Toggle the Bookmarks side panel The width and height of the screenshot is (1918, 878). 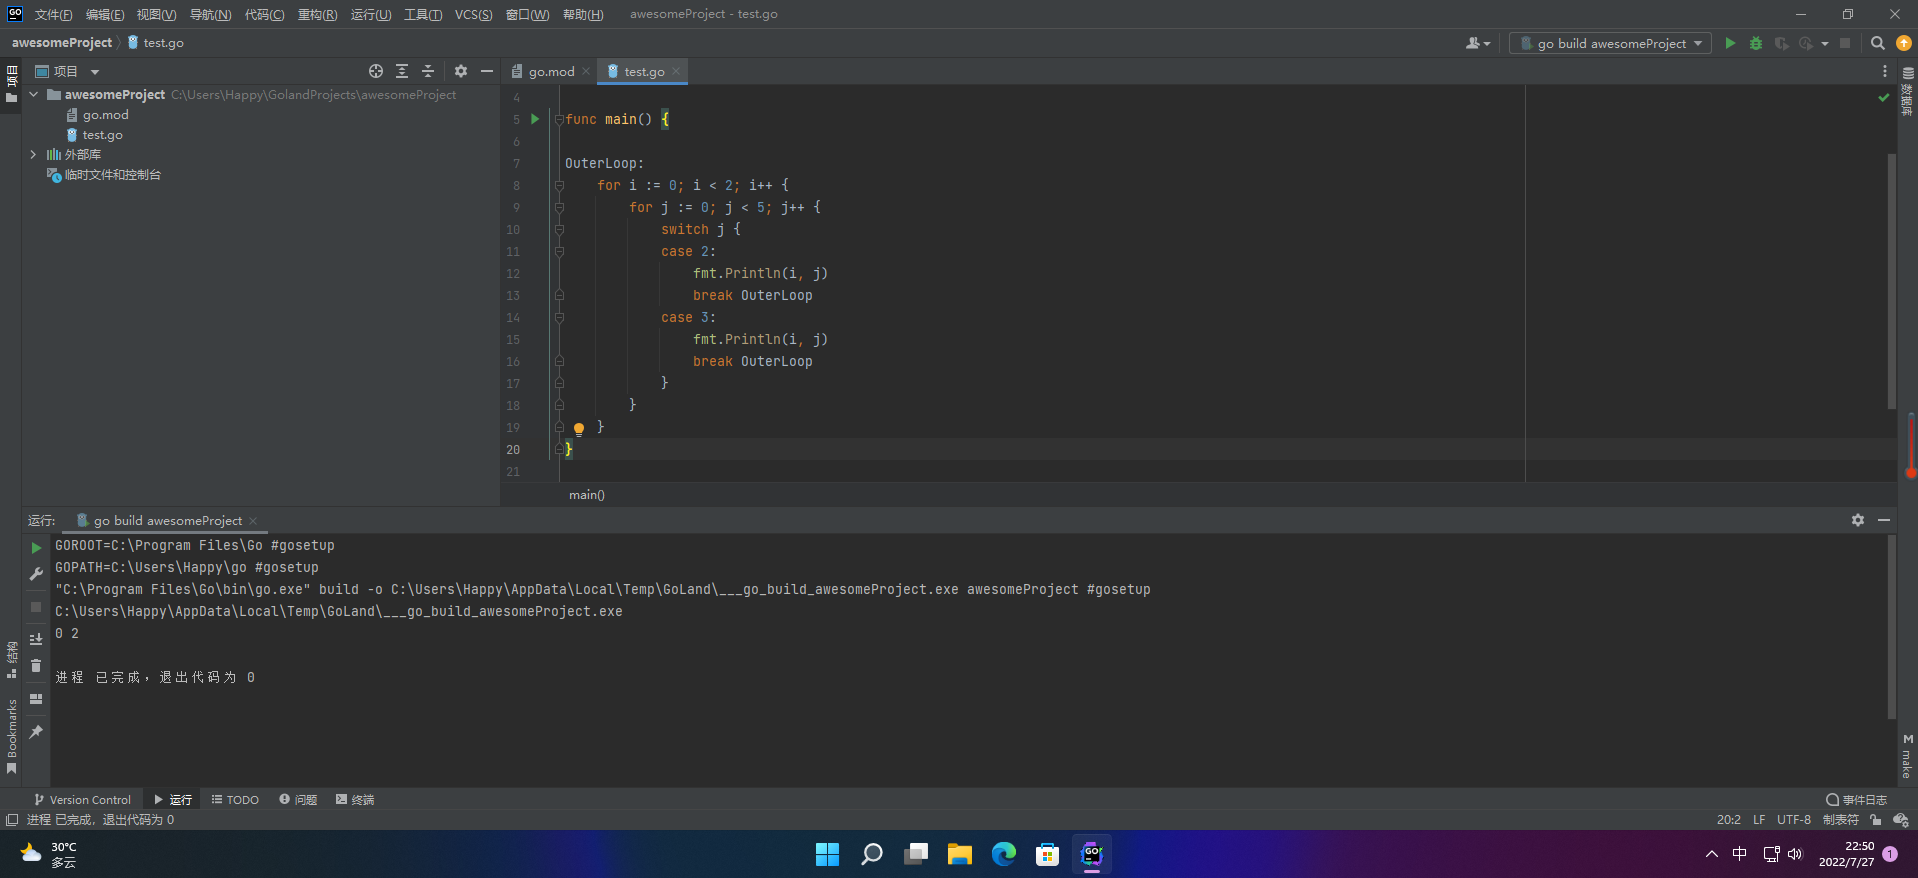click(x=11, y=736)
